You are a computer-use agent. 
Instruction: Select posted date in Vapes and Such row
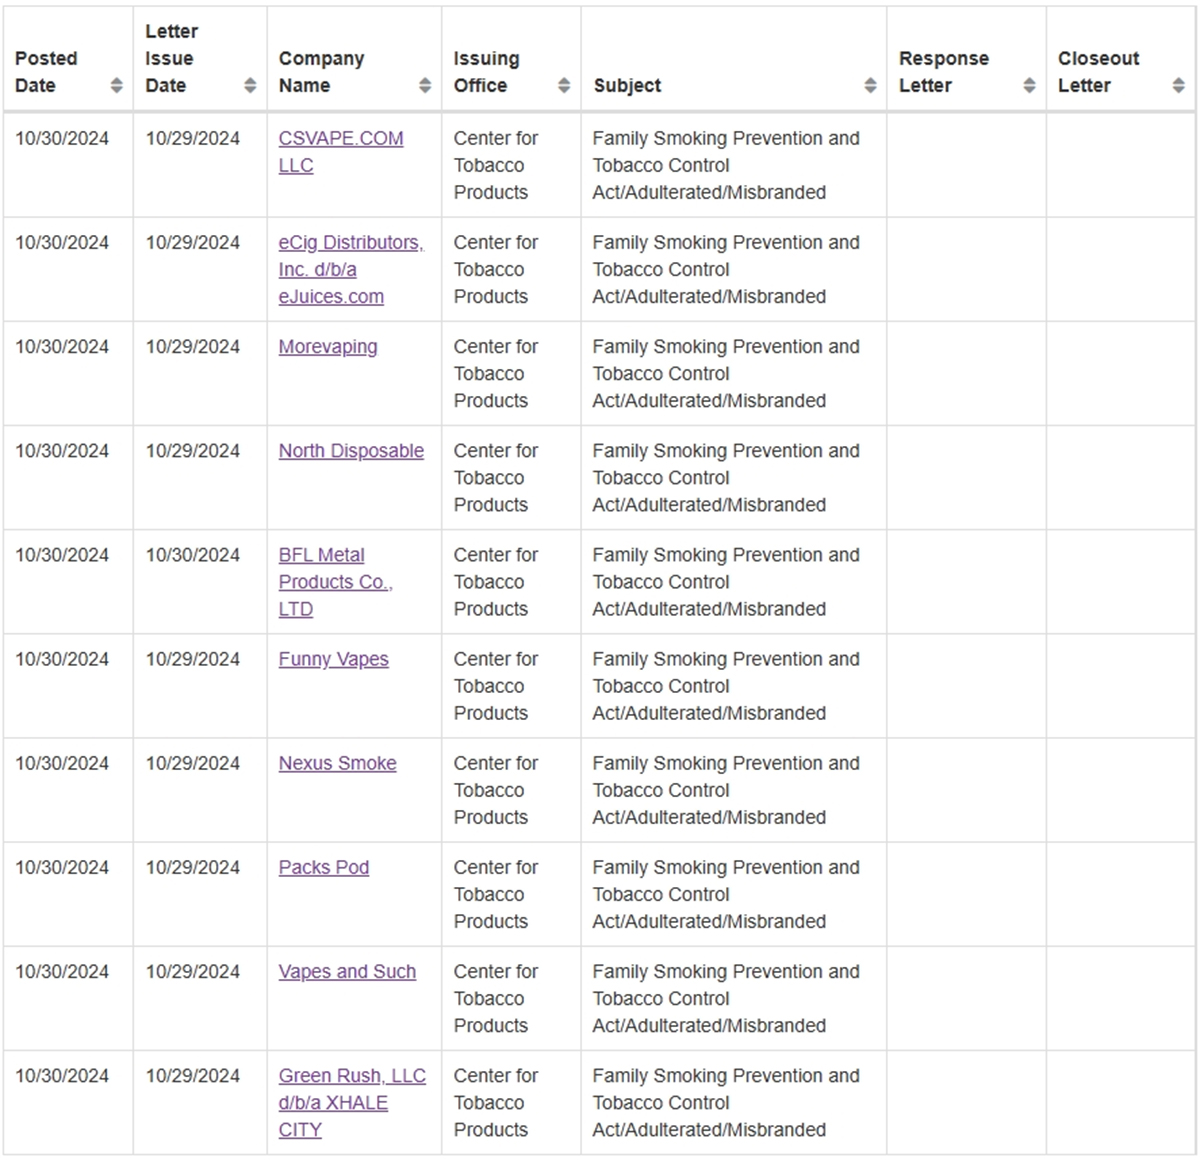pyautogui.click(x=62, y=971)
